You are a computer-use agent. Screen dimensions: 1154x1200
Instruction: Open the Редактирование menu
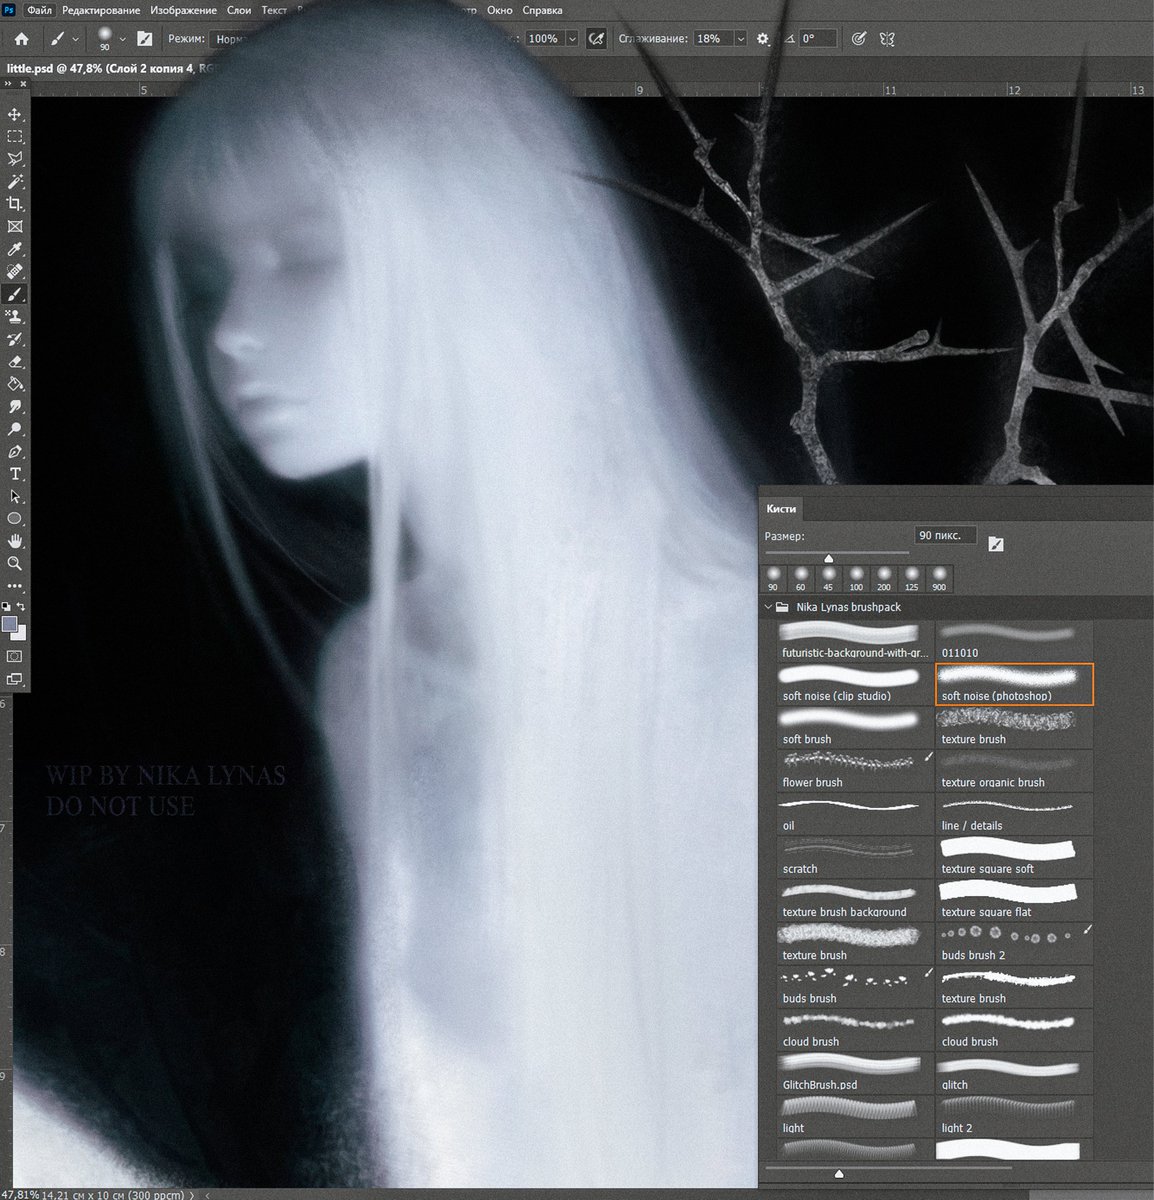(101, 10)
